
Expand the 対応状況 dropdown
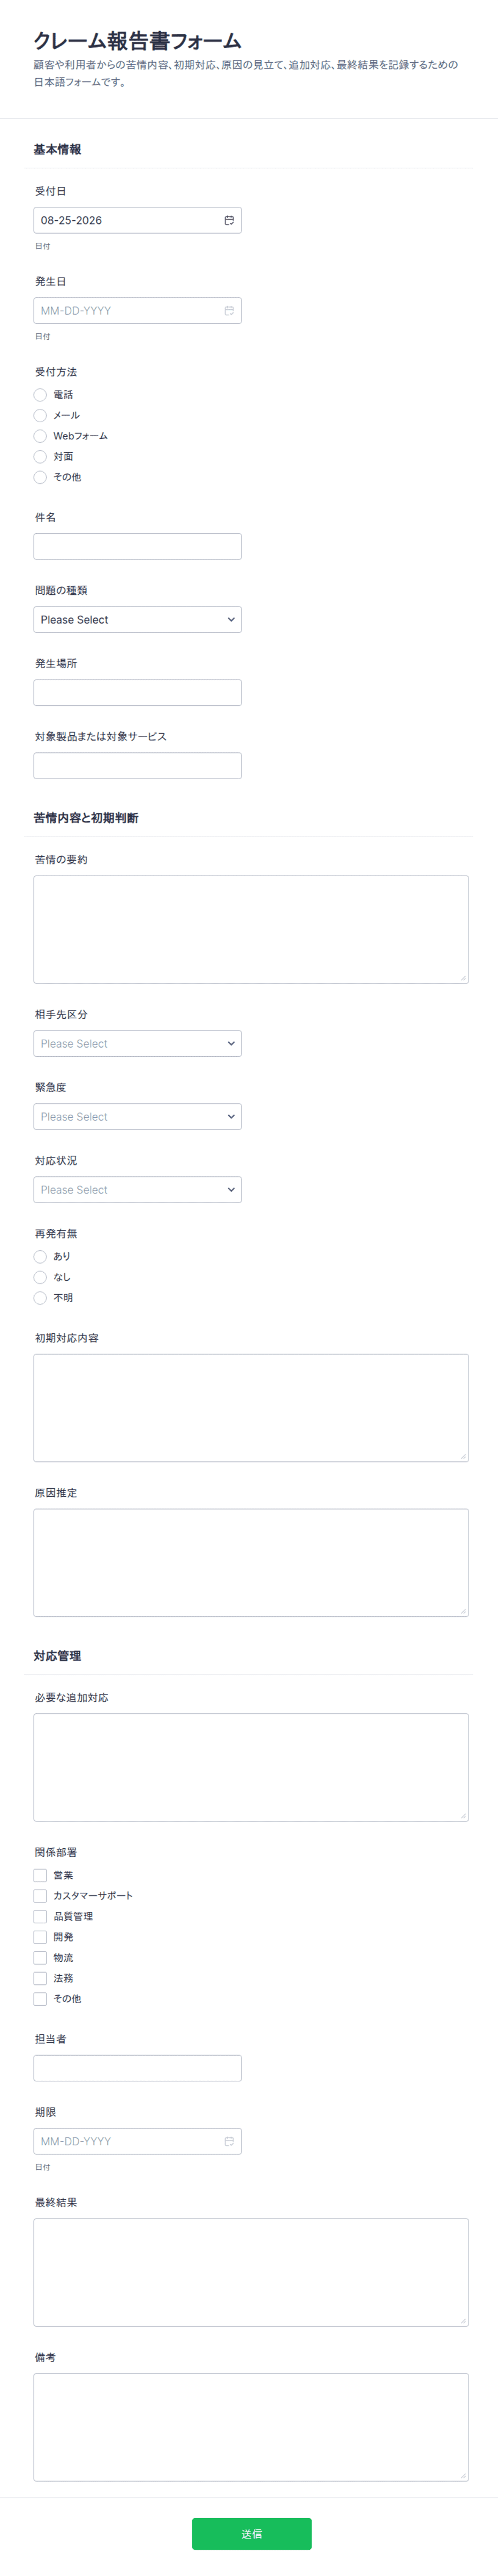pyautogui.click(x=137, y=1190)
